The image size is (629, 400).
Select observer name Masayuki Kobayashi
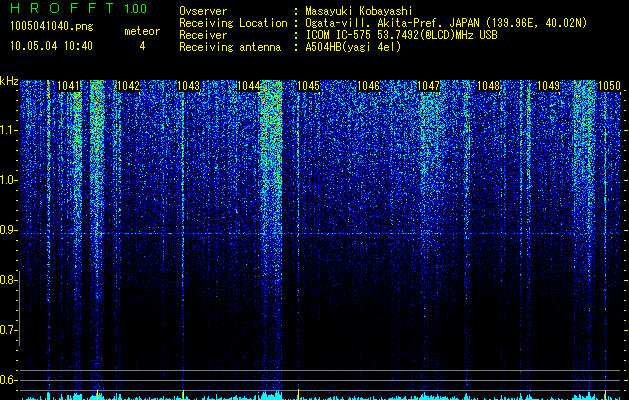[x=359, y=11]
